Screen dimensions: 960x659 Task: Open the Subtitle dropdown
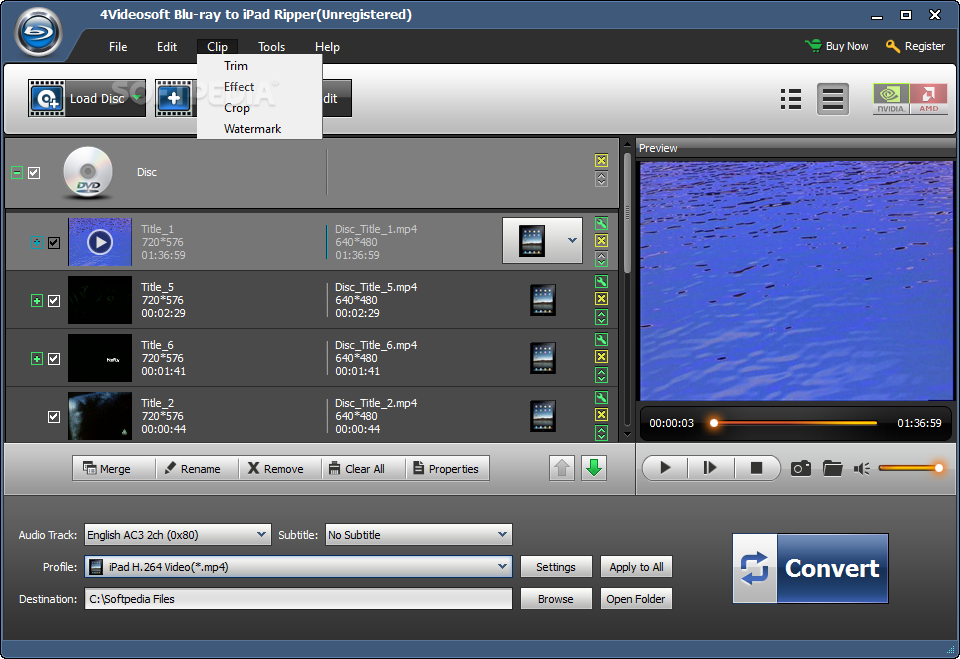(502, 535)
